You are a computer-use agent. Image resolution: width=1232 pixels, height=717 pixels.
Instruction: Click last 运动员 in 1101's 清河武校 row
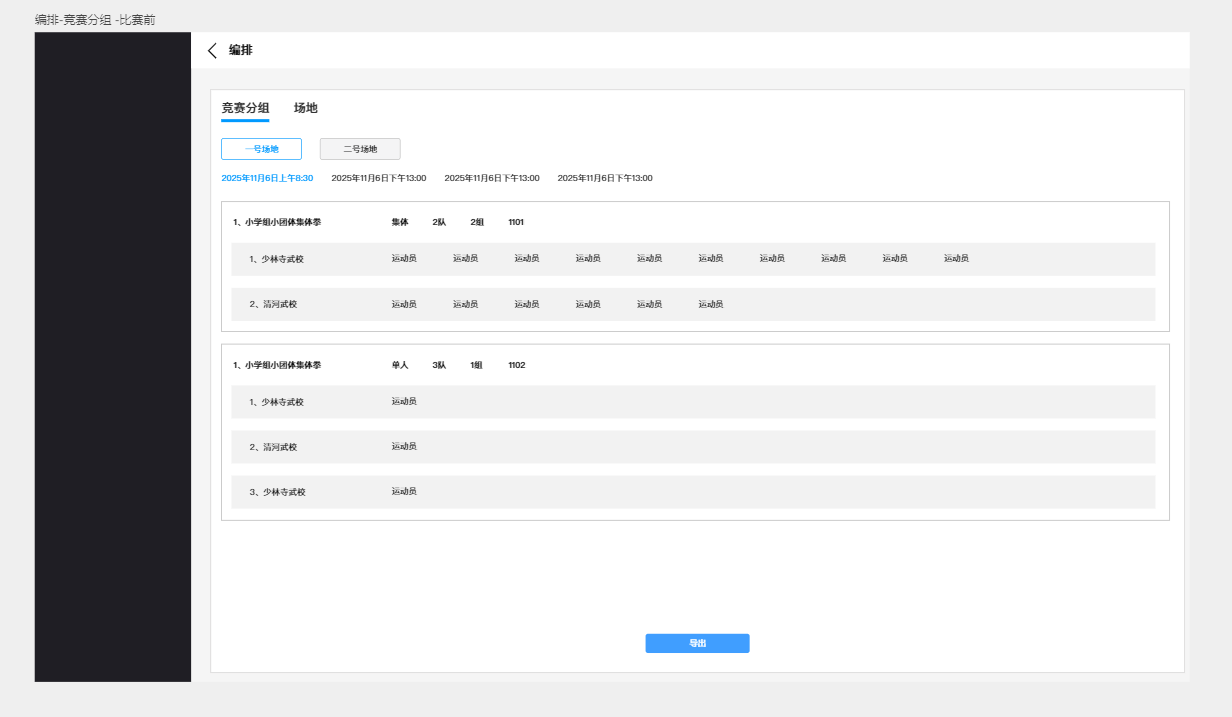tap(710, 304)
